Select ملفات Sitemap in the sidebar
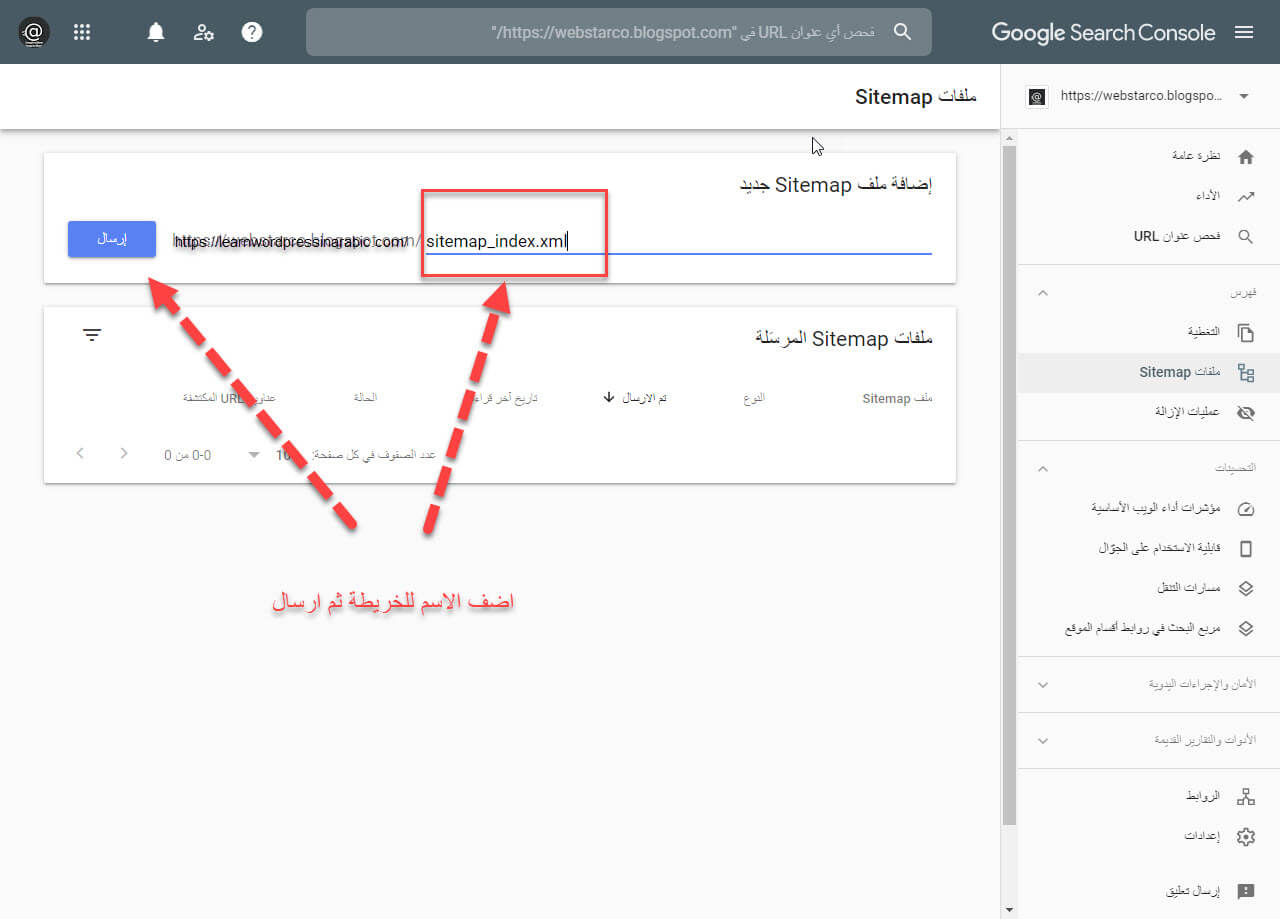1280x919 pixels. coord(1148,373)
